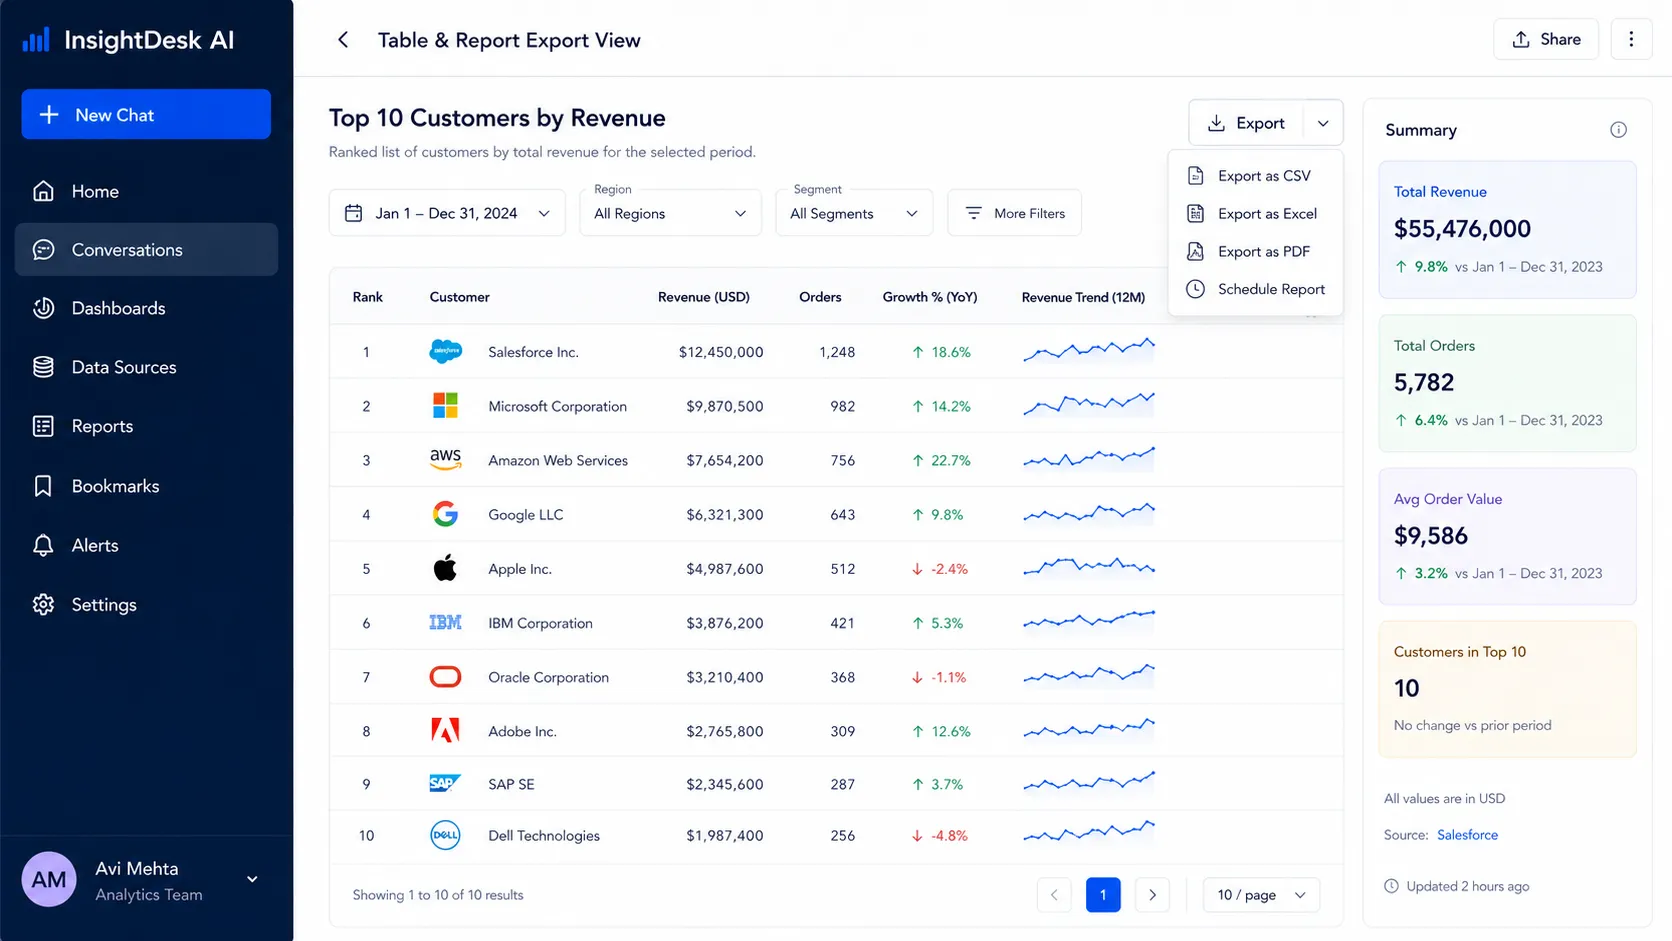Open Bookmarks in the sidebar
The width and height of the screenshot is (1672, 941).
coord(146,486)
